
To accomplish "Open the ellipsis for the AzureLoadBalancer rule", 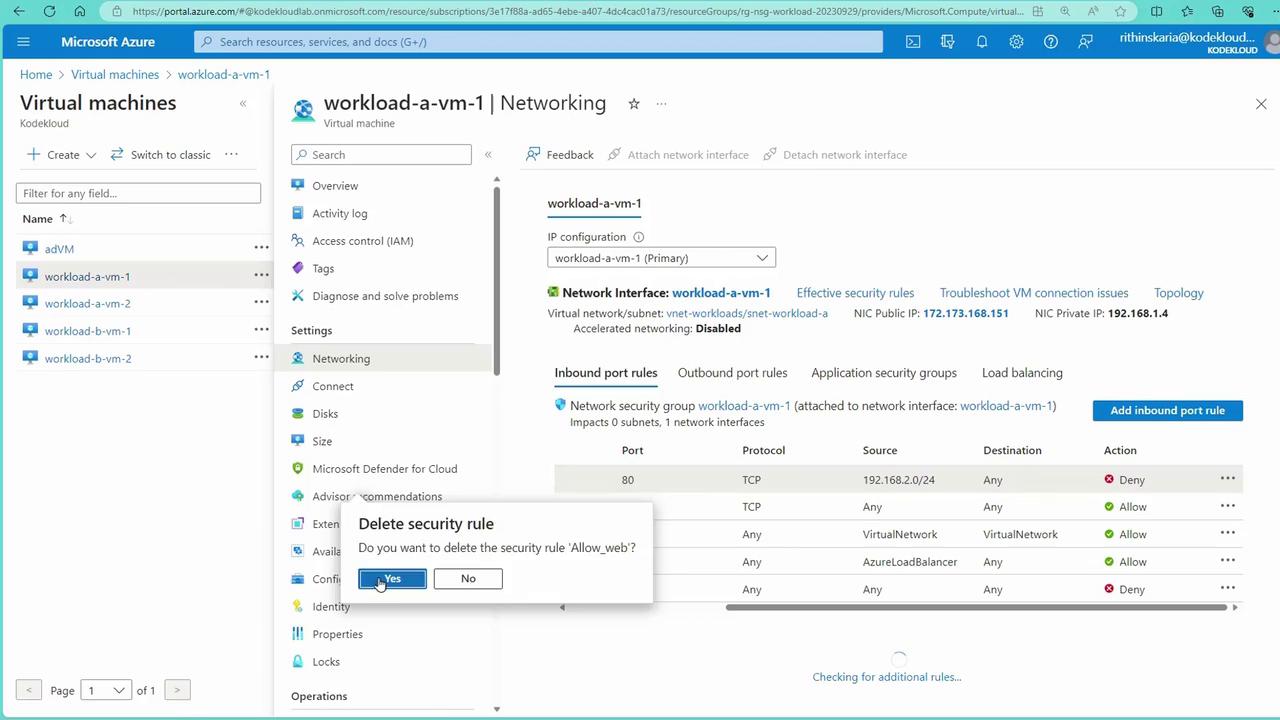I will [1227, 561].
